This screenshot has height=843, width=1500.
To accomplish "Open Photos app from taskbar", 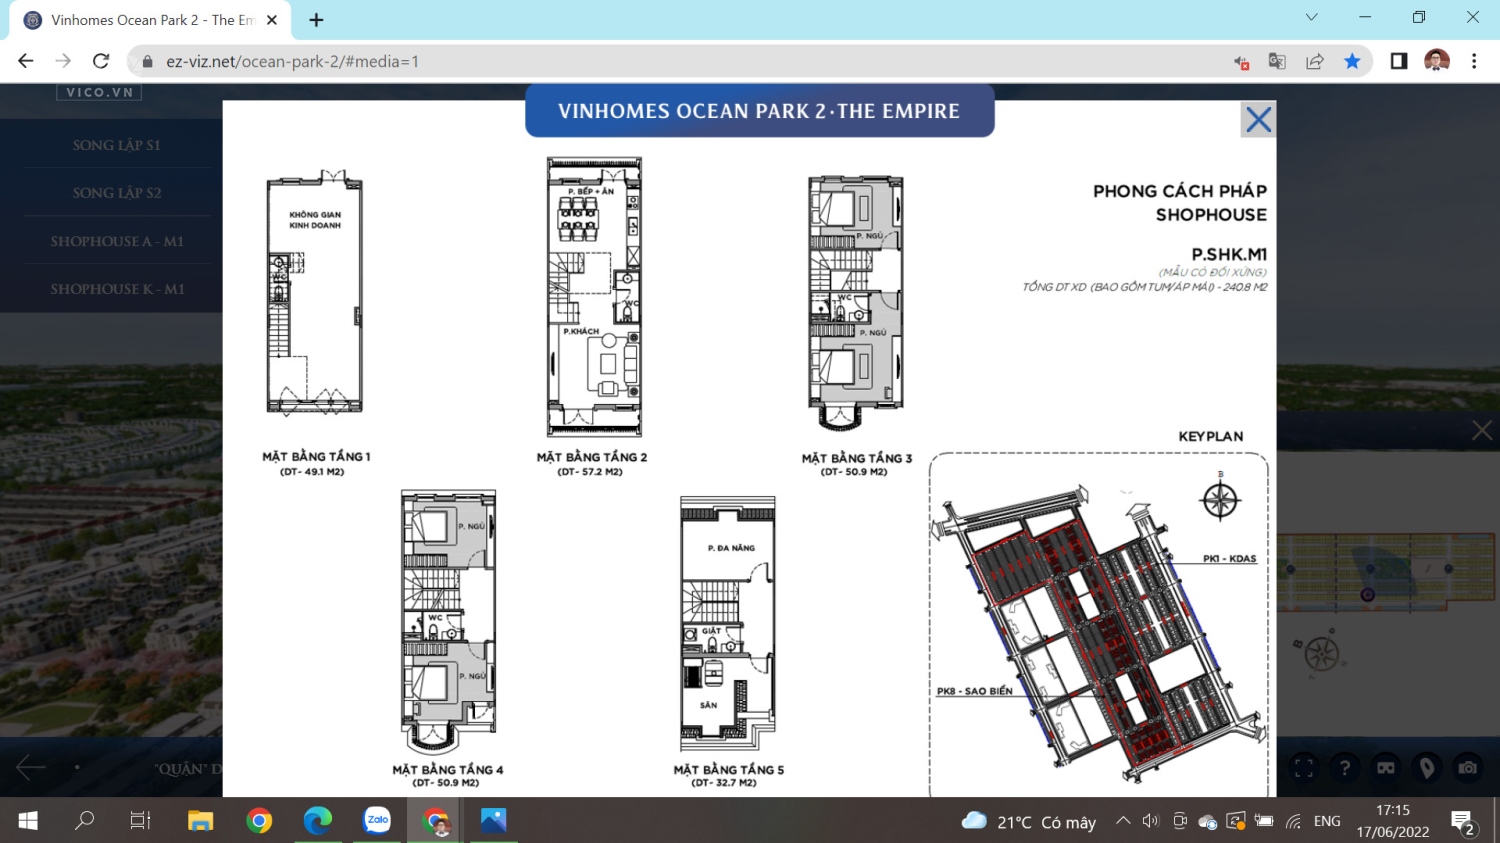I will click(x=493, y=821).
